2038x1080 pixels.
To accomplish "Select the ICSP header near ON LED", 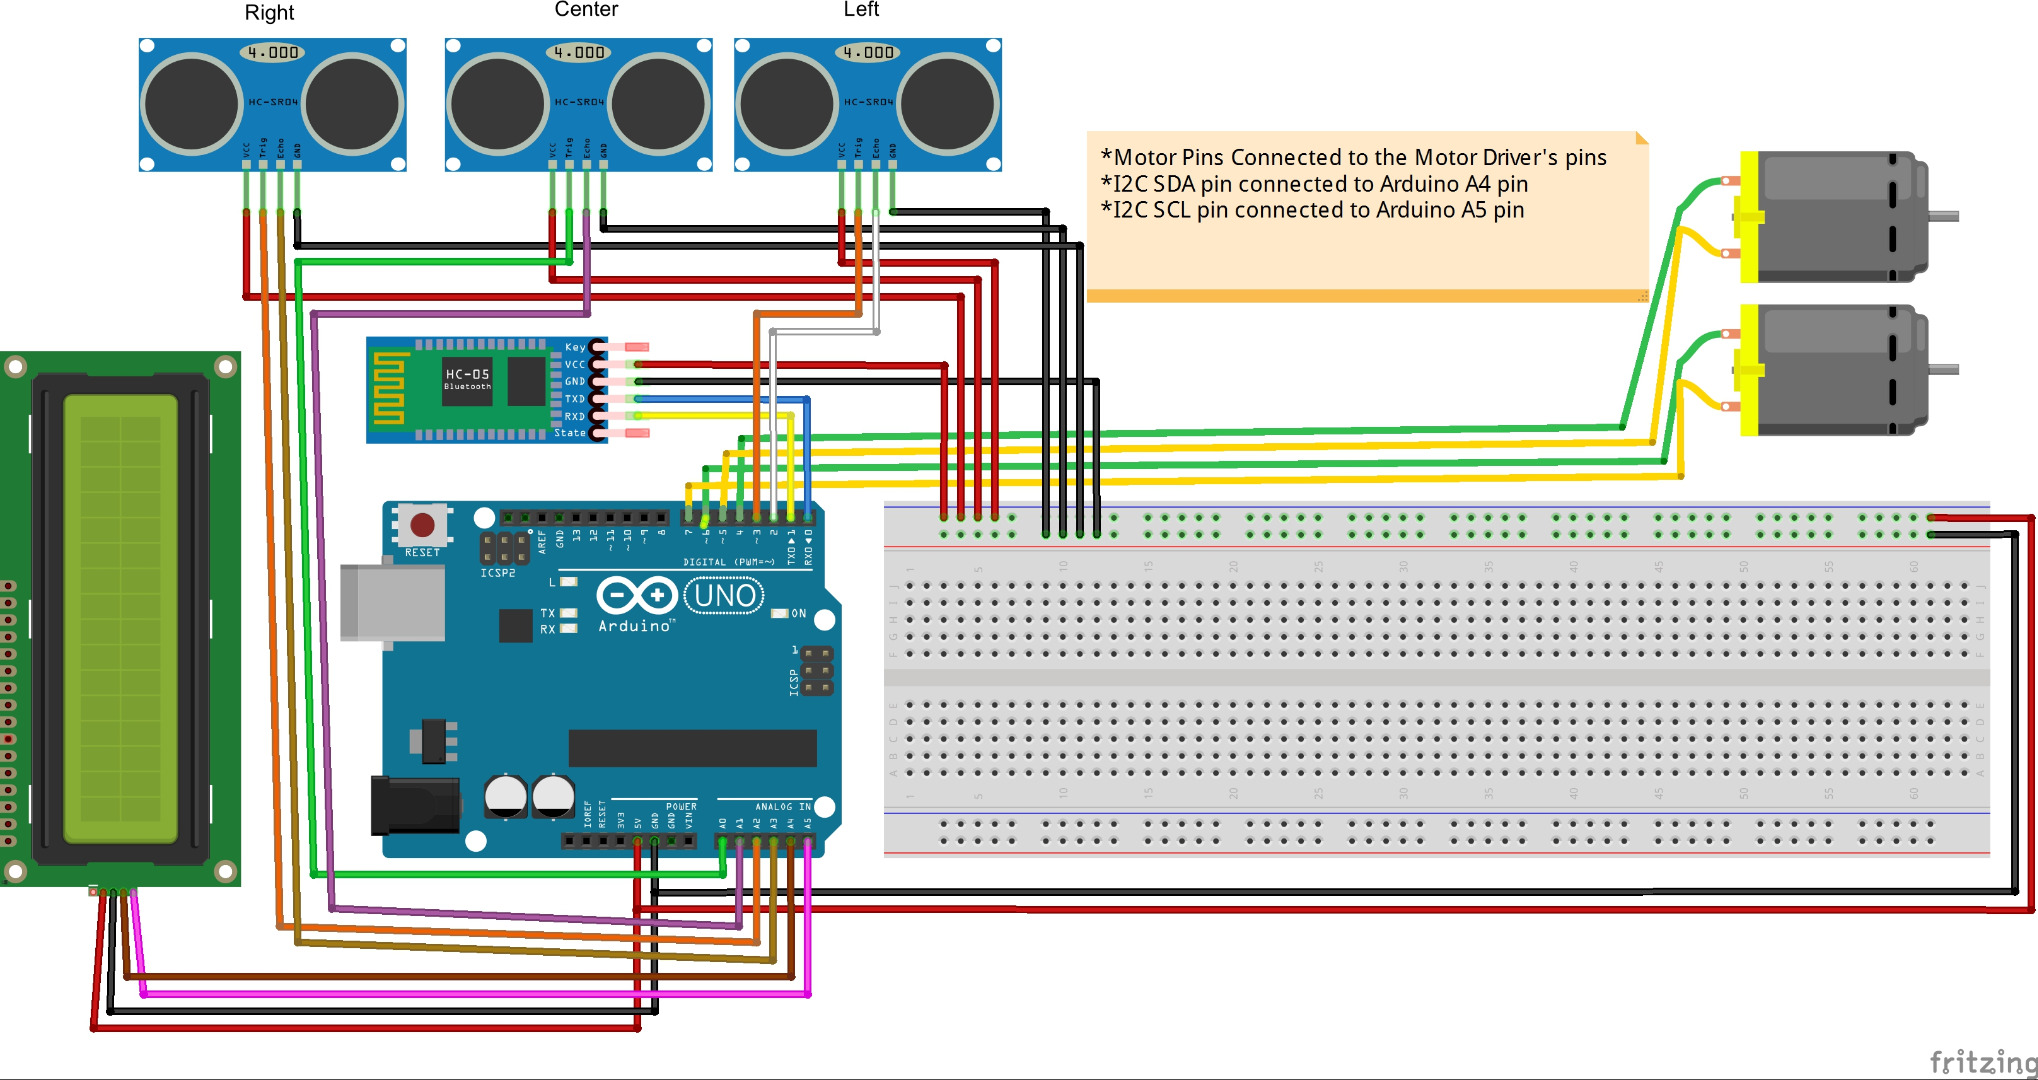I will (817, 670).
